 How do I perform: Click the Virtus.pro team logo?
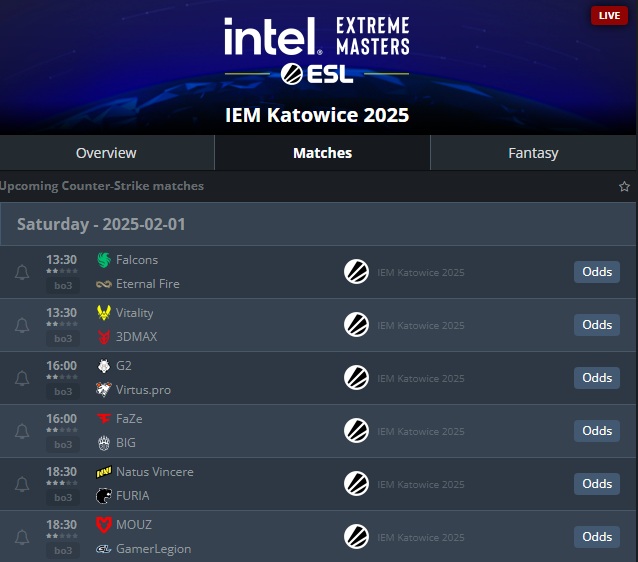pyautogui.click(x=104, y=390)
